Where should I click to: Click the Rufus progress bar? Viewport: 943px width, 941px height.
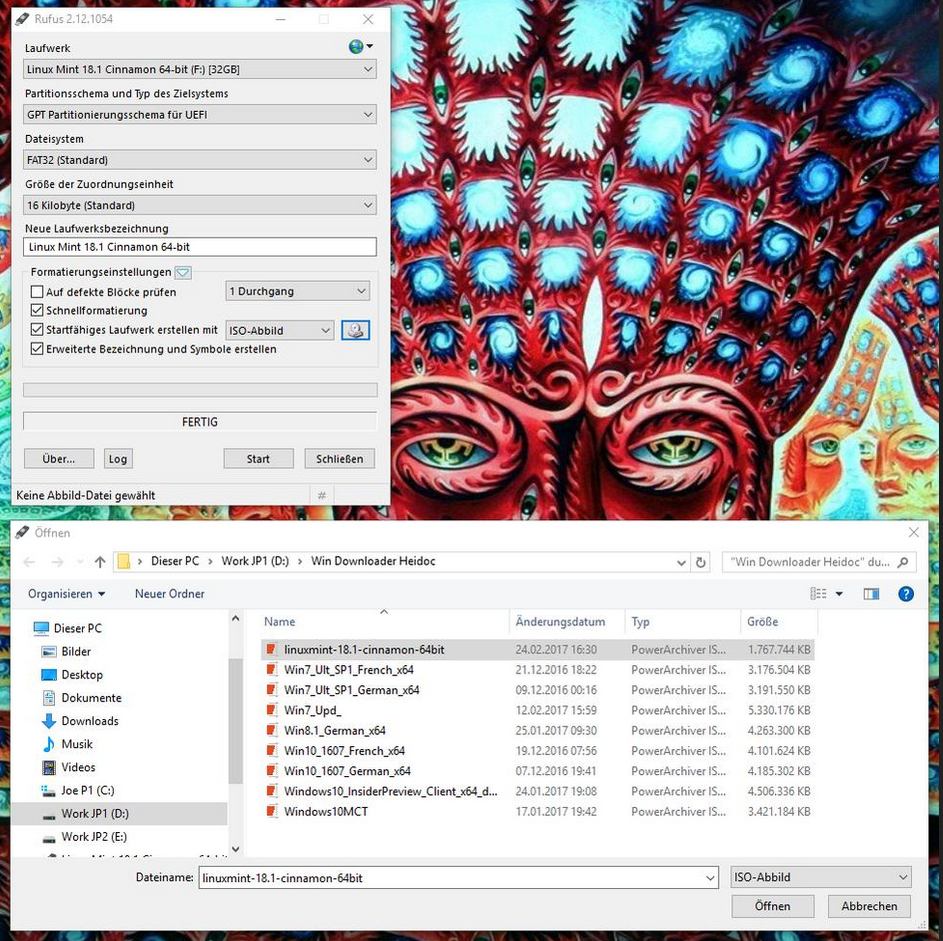pos(200,390)
